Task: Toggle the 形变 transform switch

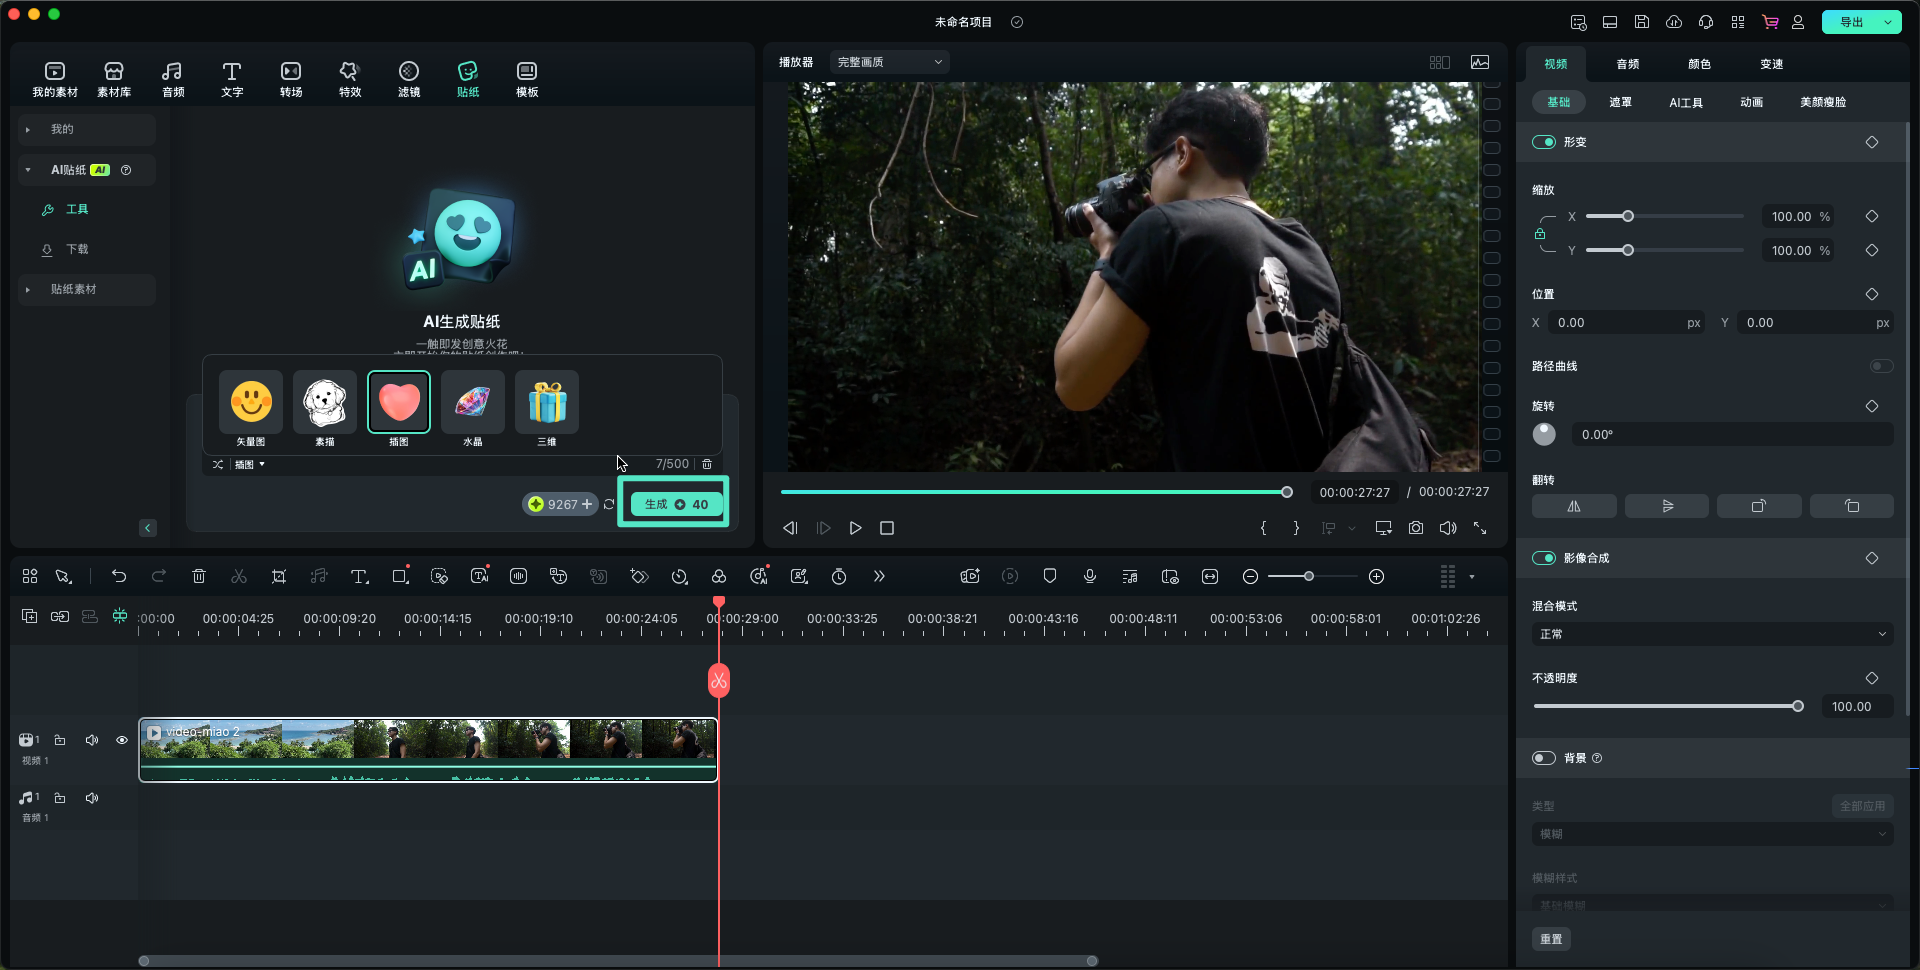Action: pyautogui.click(x=1544, y=142)
